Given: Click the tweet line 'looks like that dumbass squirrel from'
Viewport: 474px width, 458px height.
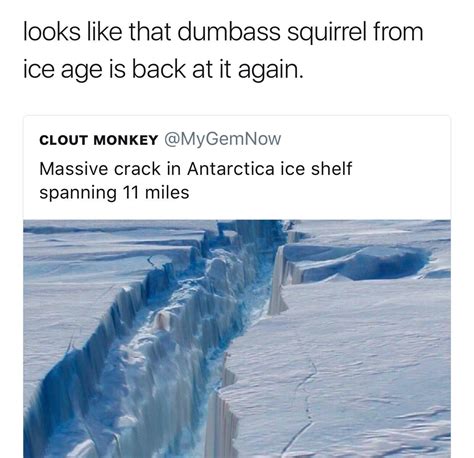Looking at the screenshot, I should (223, 32).
